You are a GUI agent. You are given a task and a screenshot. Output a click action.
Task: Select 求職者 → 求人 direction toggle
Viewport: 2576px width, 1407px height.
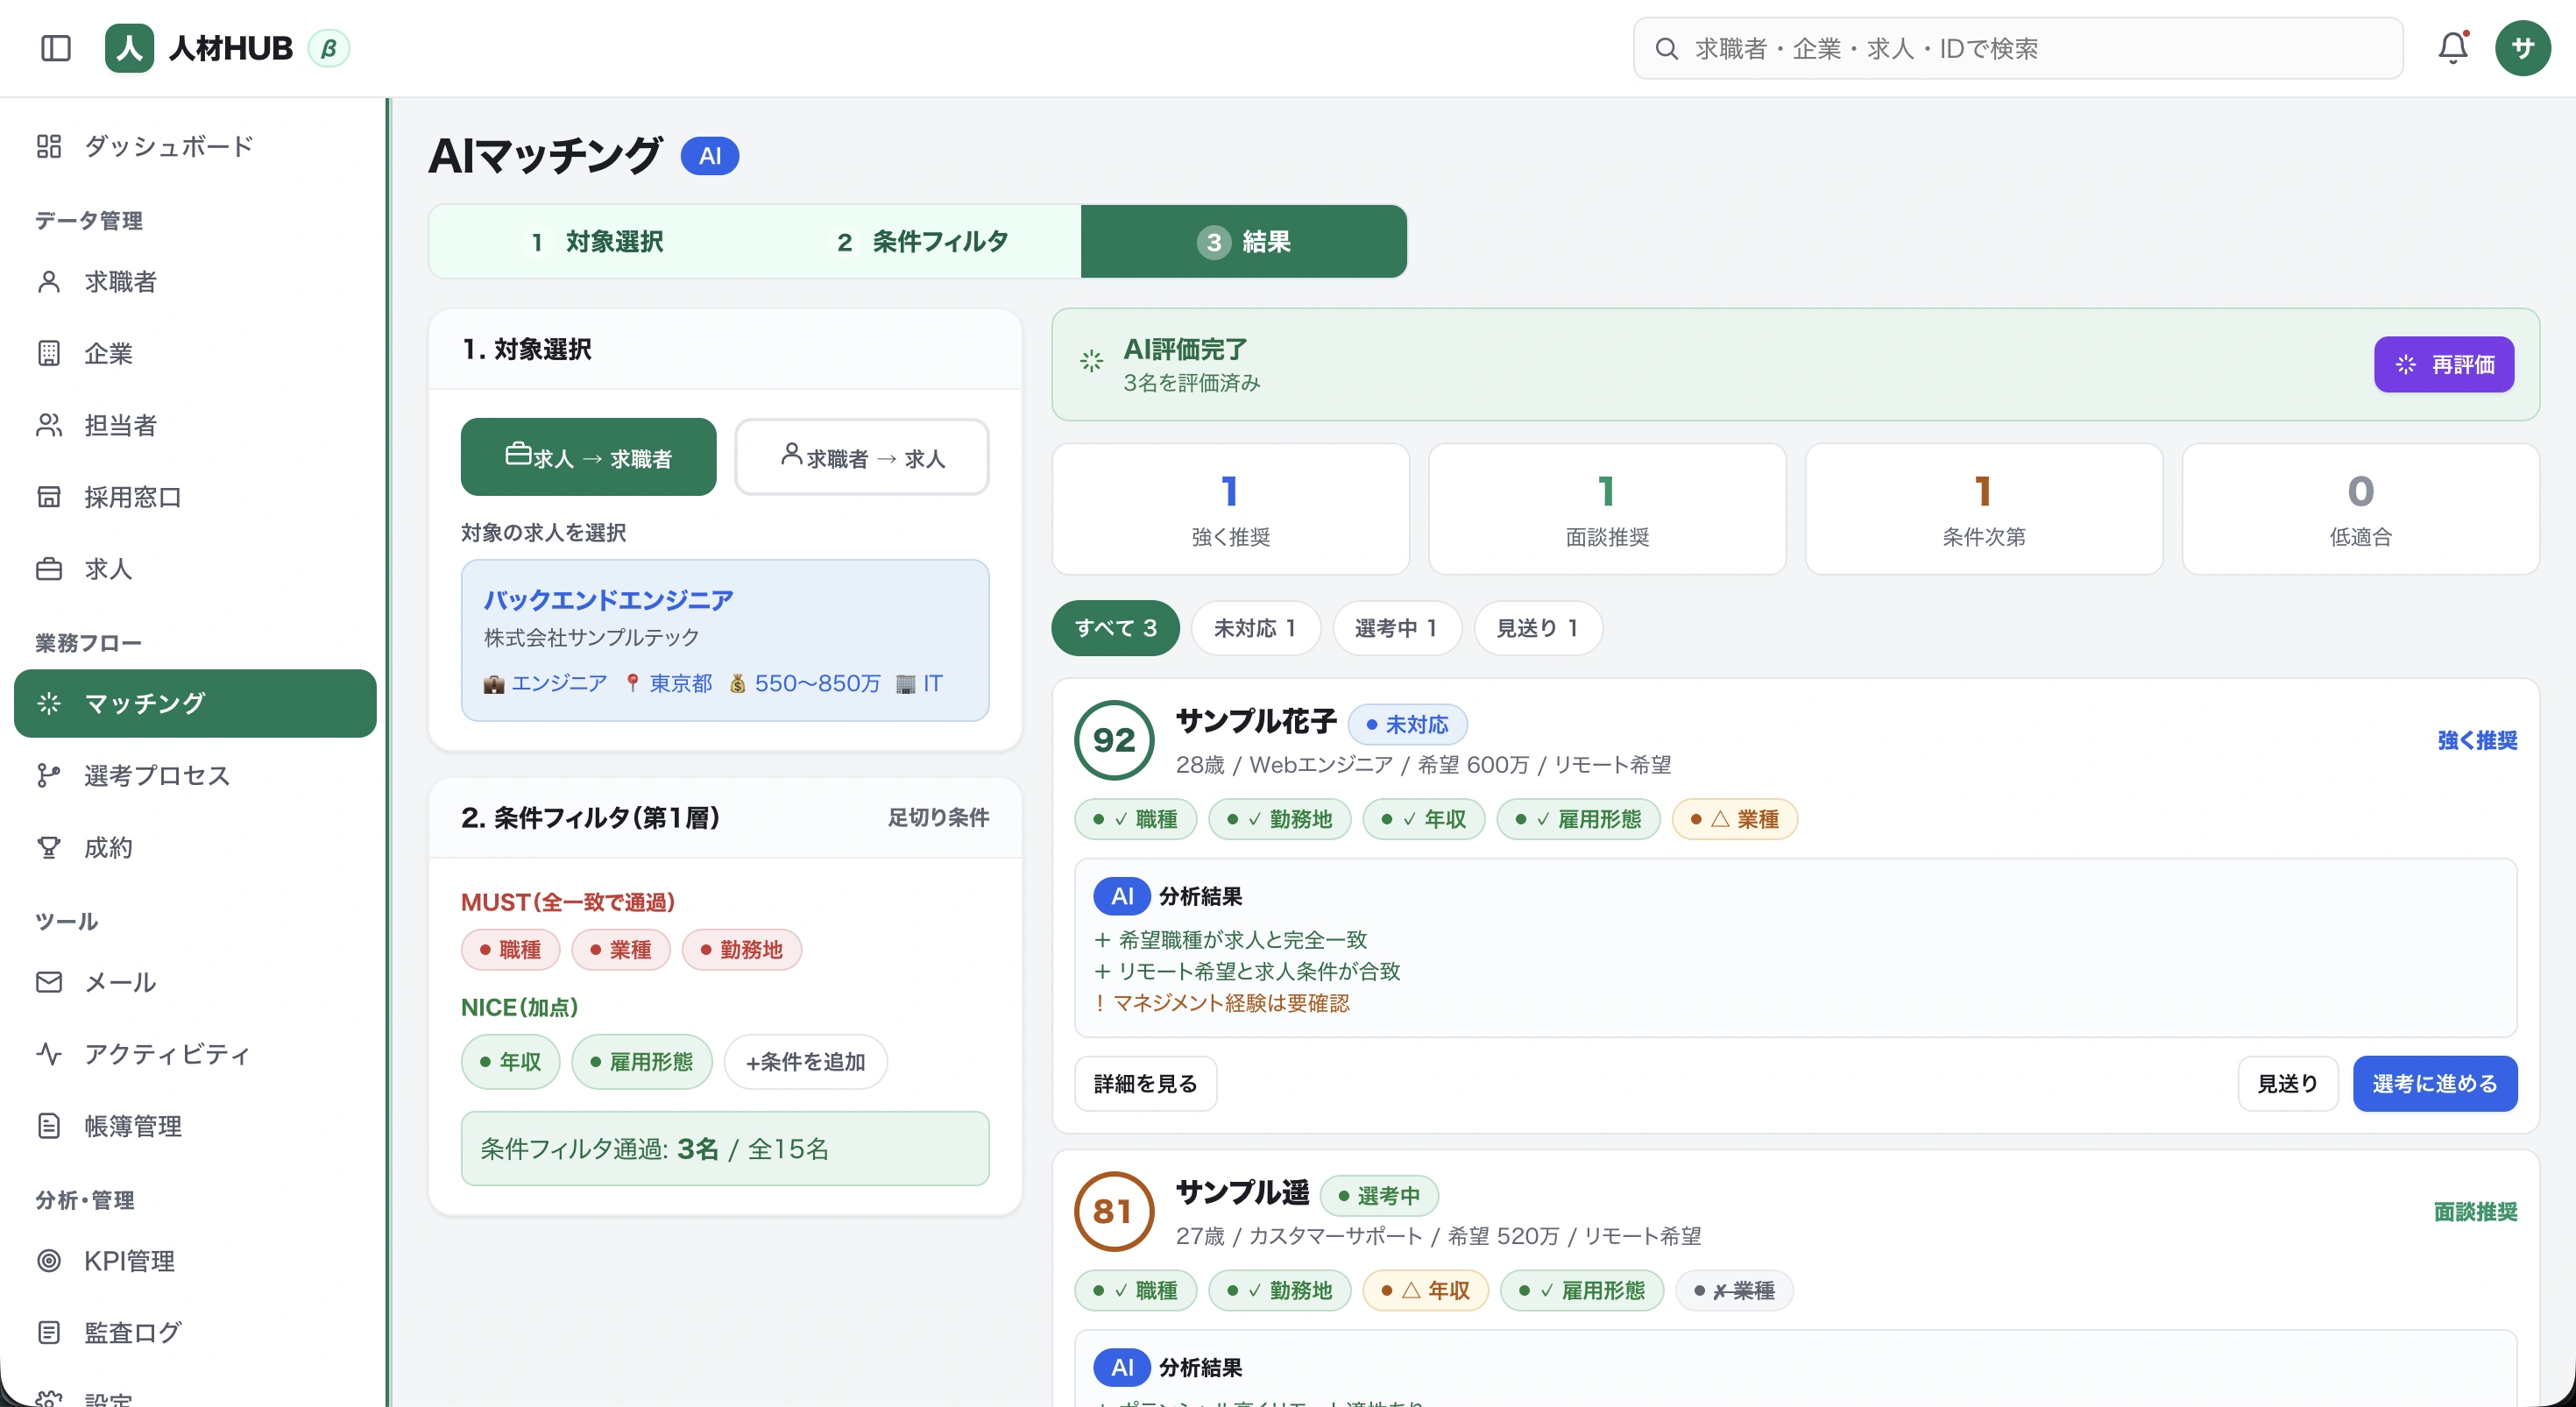tap(862, 457)
